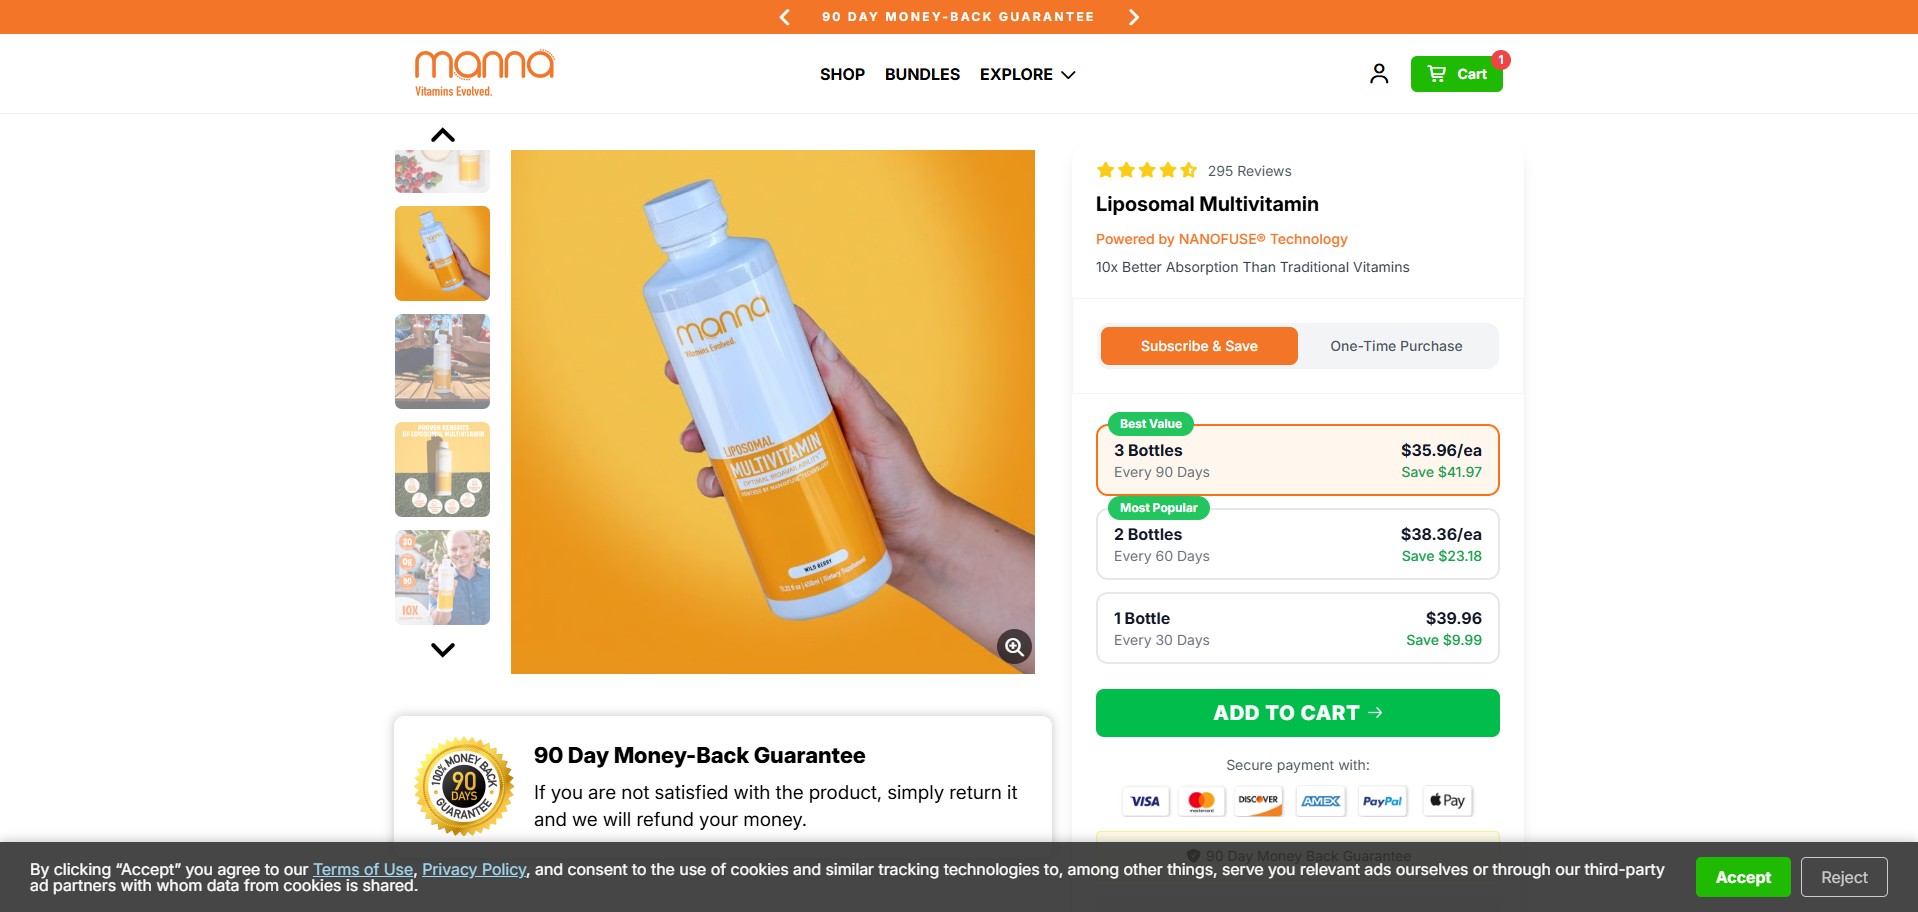Viewport: 1918px width, 912px height.
Task: Go to next announcement banner arrow
Action: 1133,17
